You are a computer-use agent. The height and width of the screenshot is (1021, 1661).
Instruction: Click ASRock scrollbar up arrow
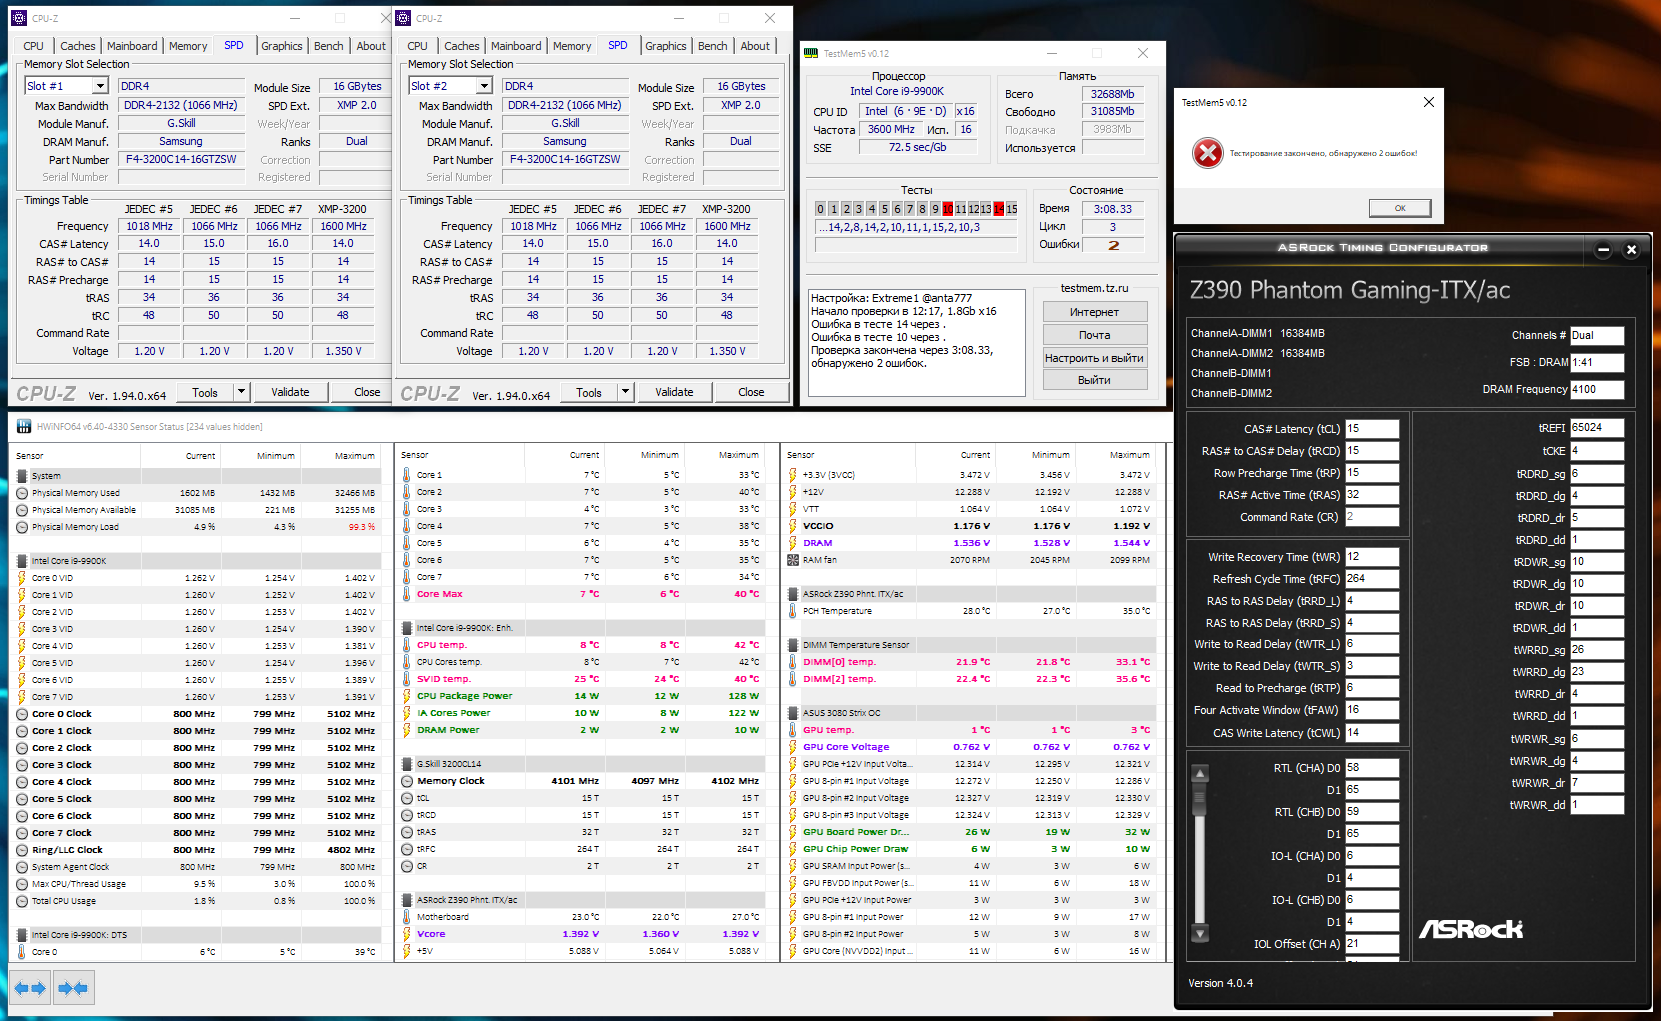click(1200, 773)
